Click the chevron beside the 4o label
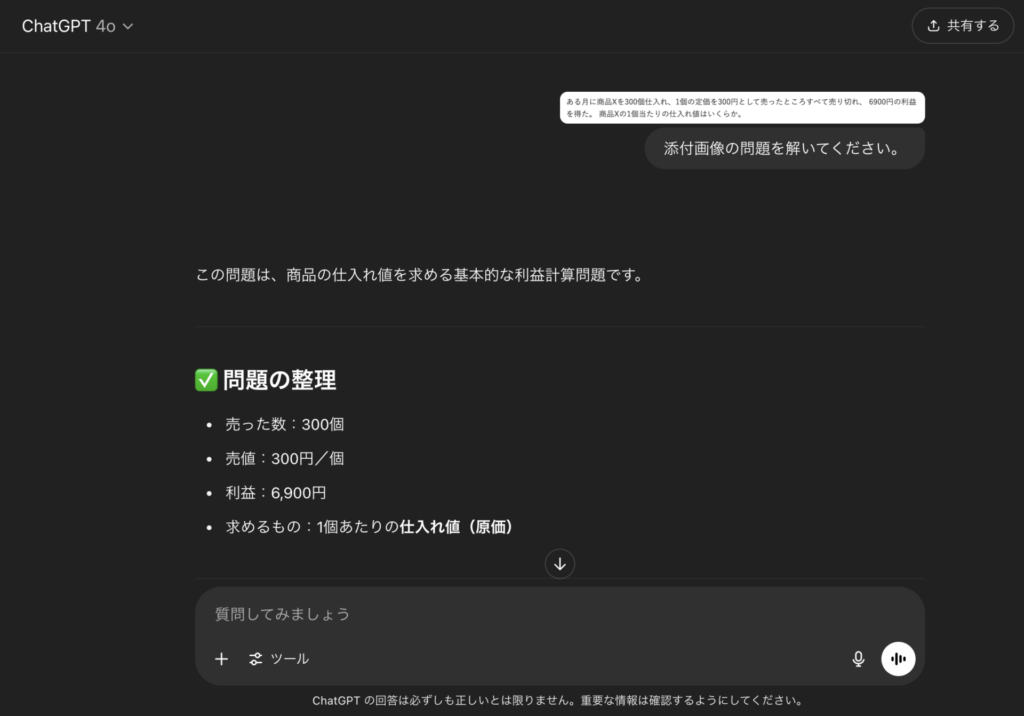1024x716 pixels. (x=128, y=27)
